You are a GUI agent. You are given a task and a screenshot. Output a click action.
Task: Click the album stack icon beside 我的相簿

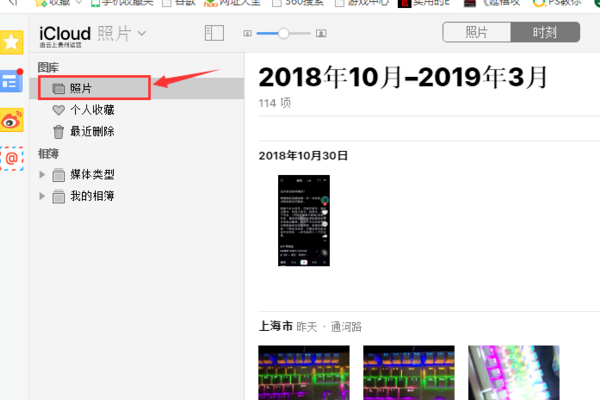(59, 196)
